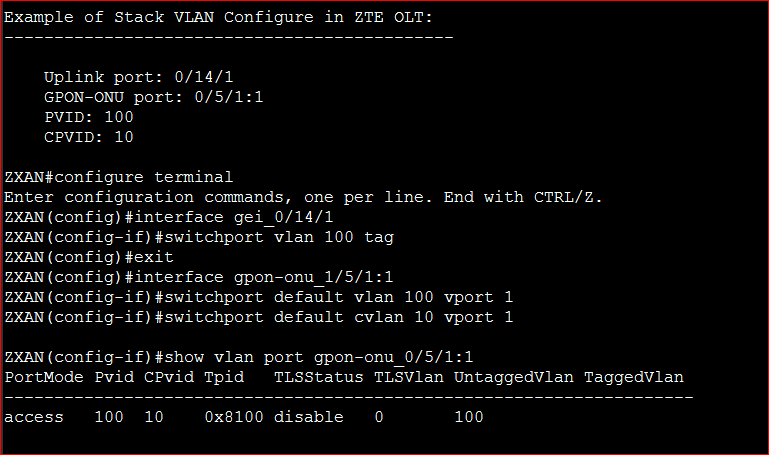Screen dimensions: 769x455
Task: Click the 'TaggedVlan' column header
Action: pyautogui.click(x=633, y=377)
